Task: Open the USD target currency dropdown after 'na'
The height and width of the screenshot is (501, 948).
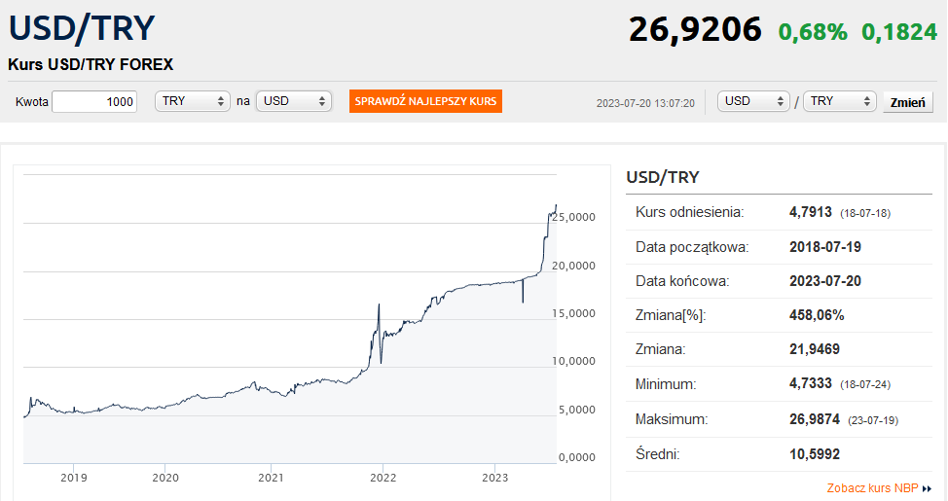Action: coord(293,102)
